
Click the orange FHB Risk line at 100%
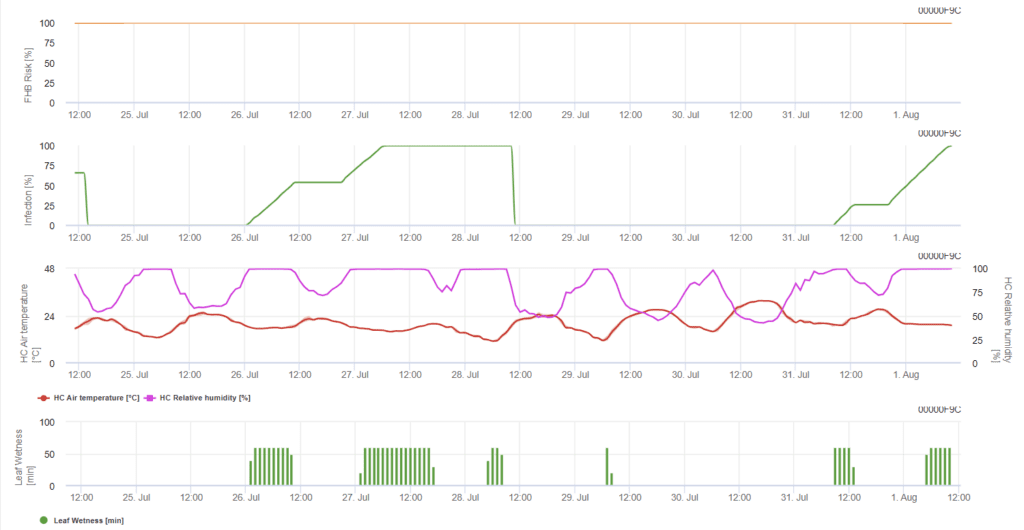(500, 23)
